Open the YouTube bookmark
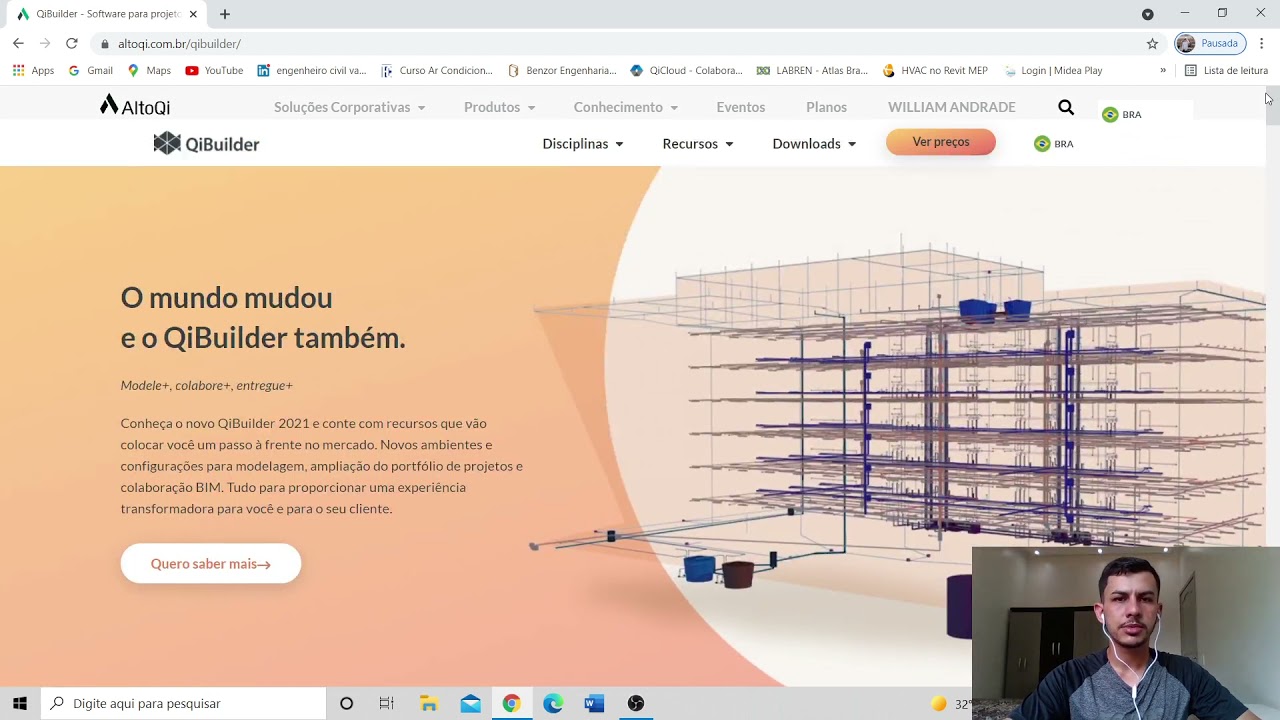 click(x=214, y=70)
